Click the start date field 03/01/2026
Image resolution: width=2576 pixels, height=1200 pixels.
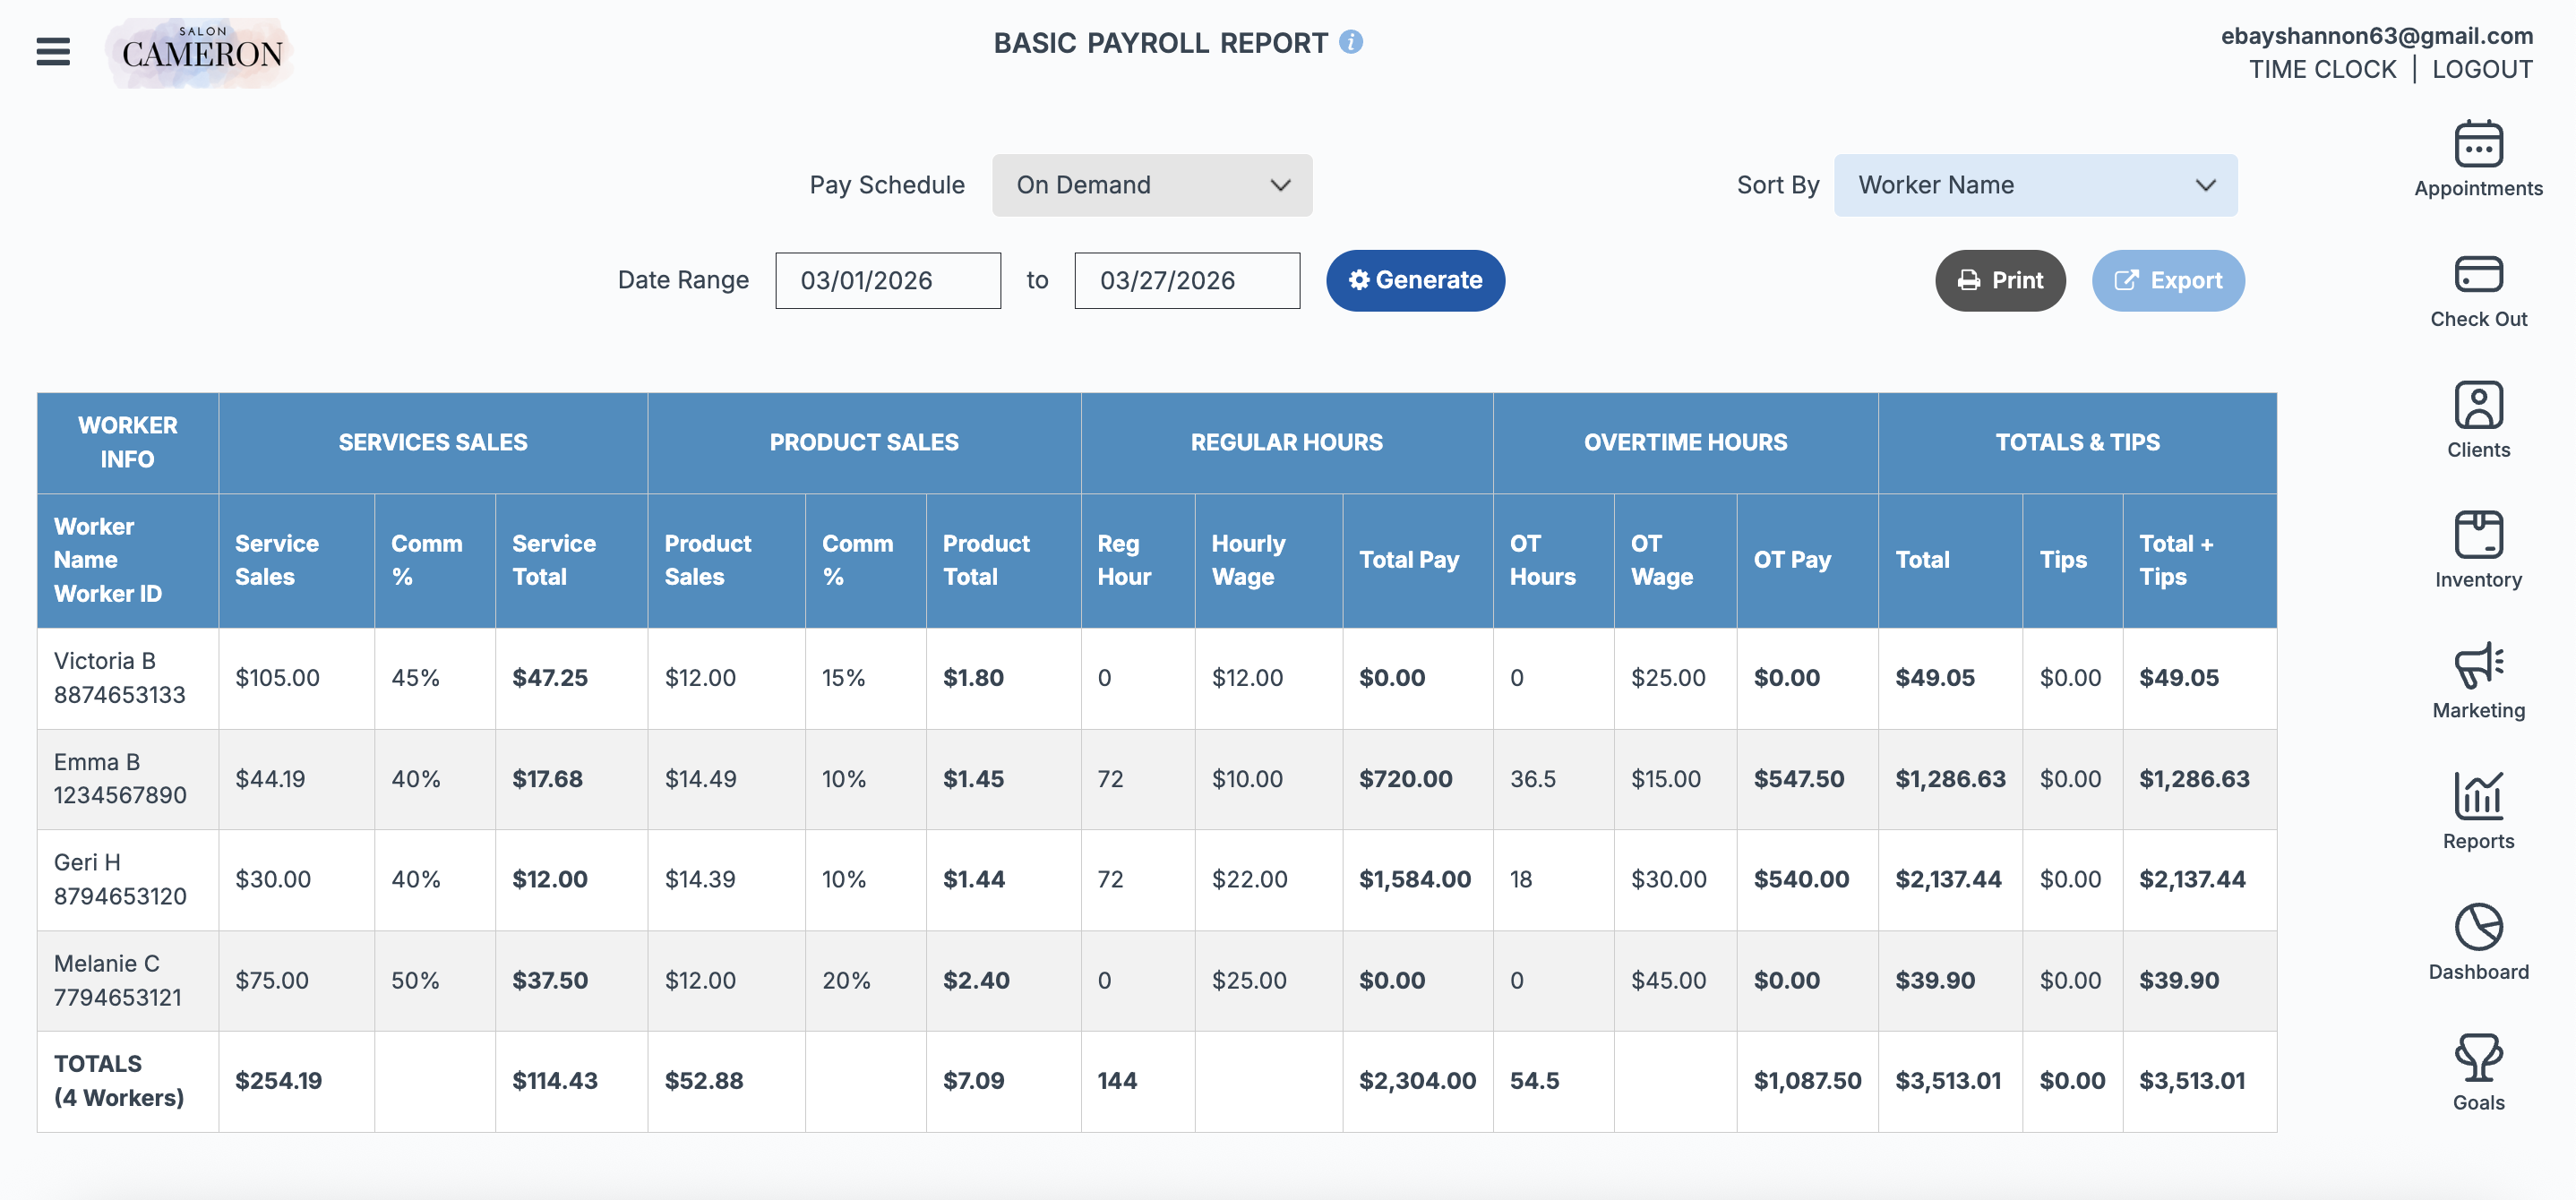[x=887, y=281]
